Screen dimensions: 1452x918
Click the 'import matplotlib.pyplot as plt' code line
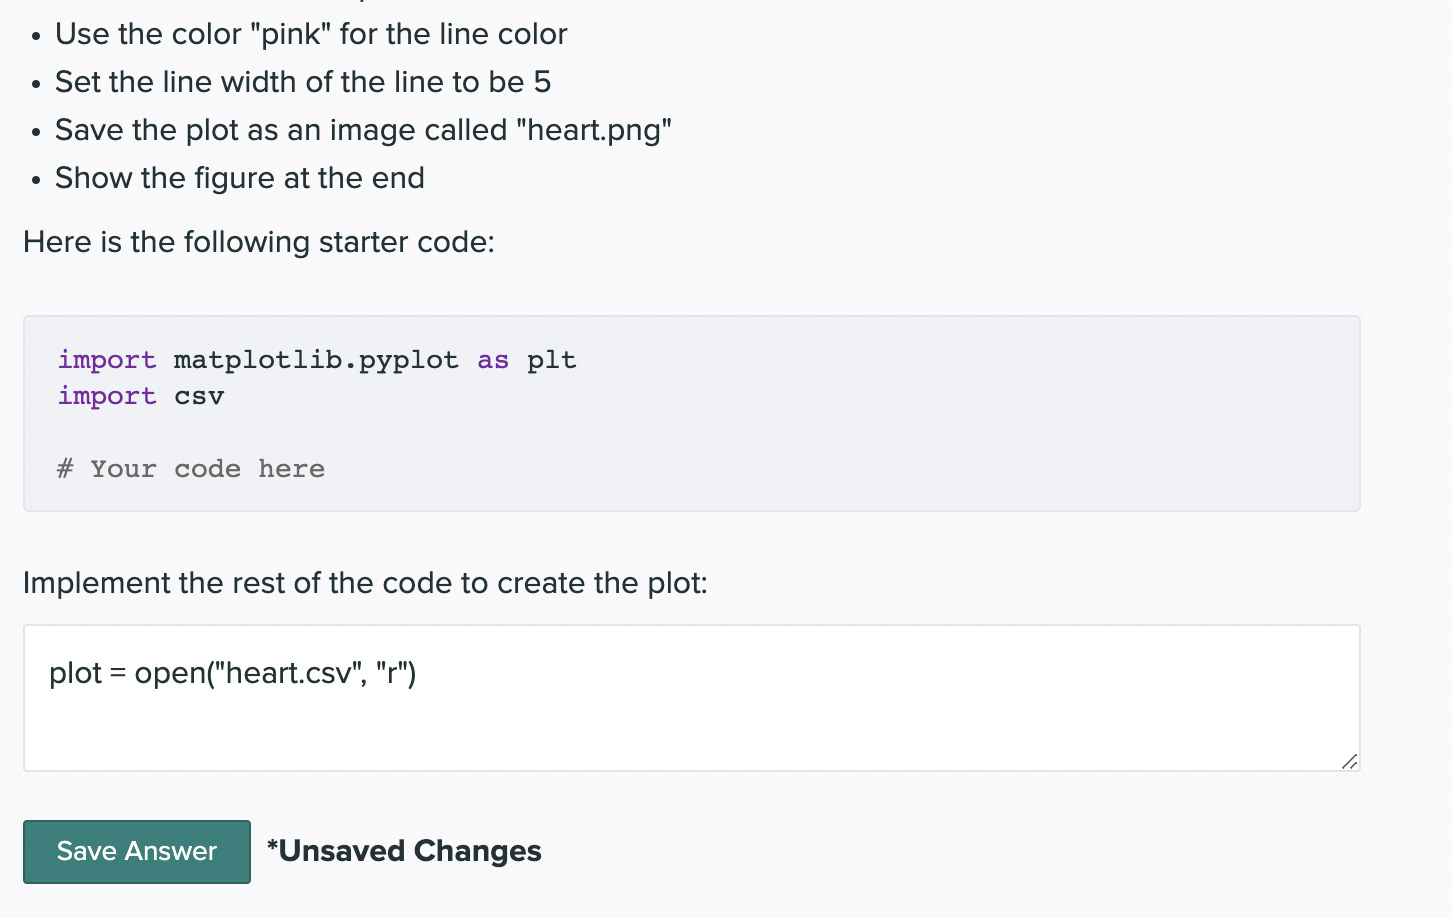(317, 360)
